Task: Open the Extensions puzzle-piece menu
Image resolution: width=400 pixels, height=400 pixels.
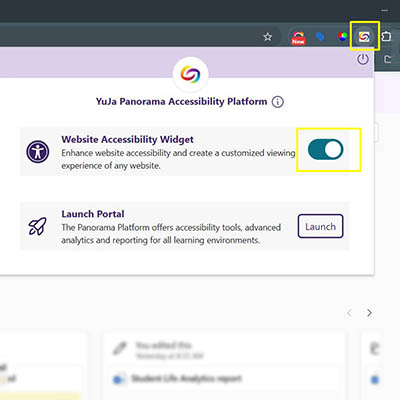Action: click(x=386, y=36)
